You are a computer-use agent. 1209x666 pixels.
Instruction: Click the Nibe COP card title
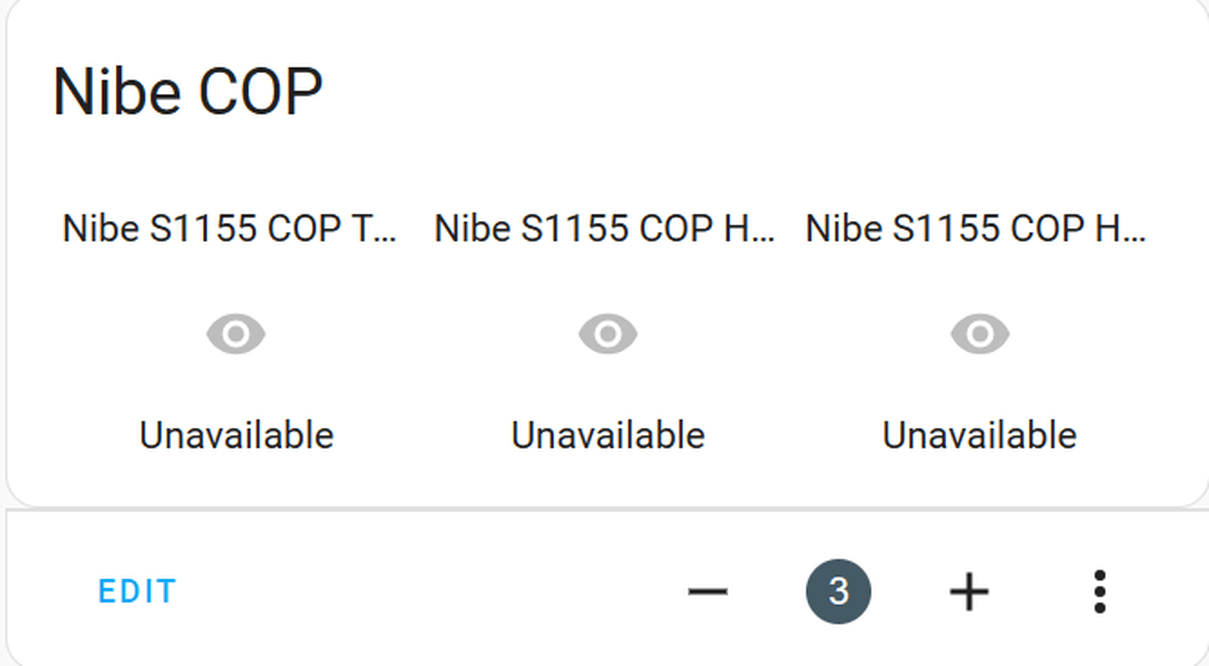(x=188, y=92)
